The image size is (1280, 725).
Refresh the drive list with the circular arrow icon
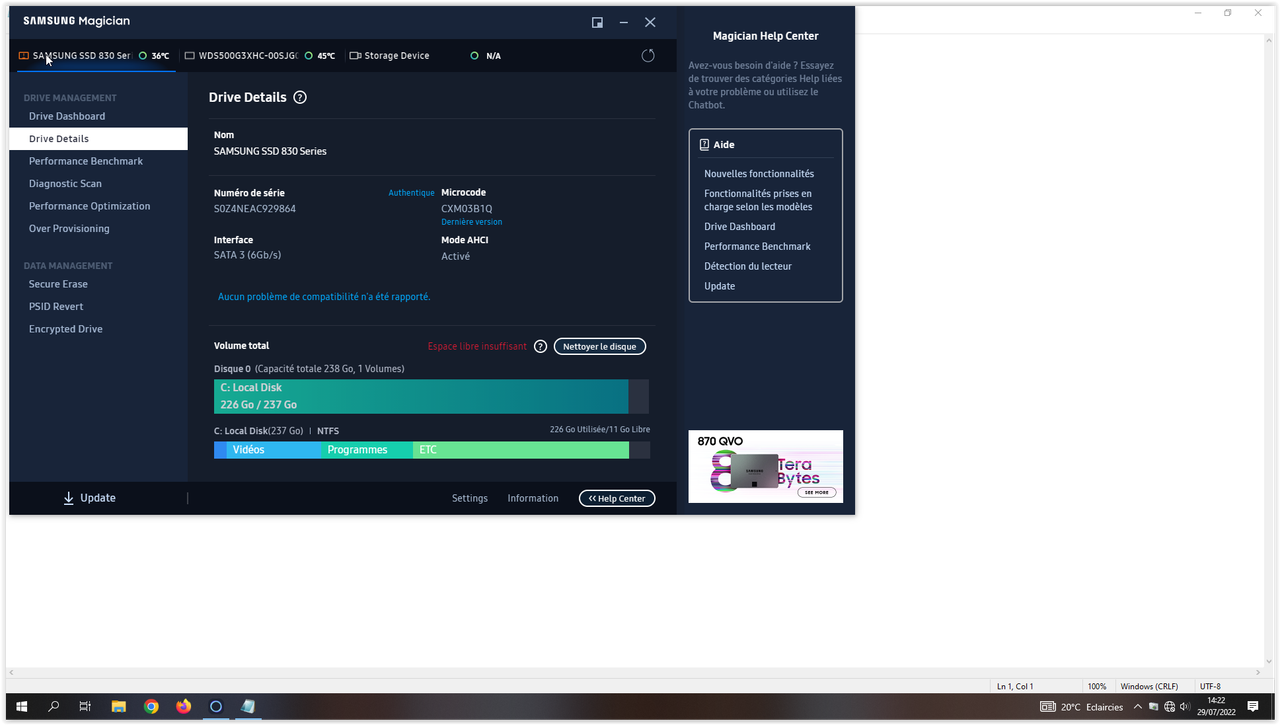tap(648, 56)
